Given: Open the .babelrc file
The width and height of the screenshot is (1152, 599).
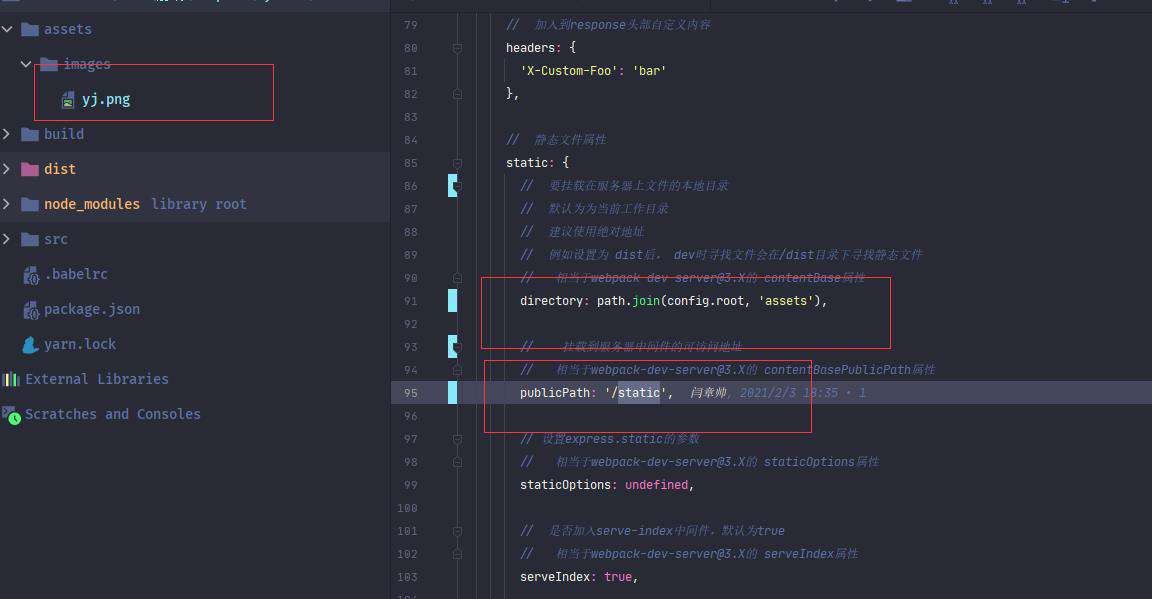Looking at the screenshot, I should click(x=76, y=274).
